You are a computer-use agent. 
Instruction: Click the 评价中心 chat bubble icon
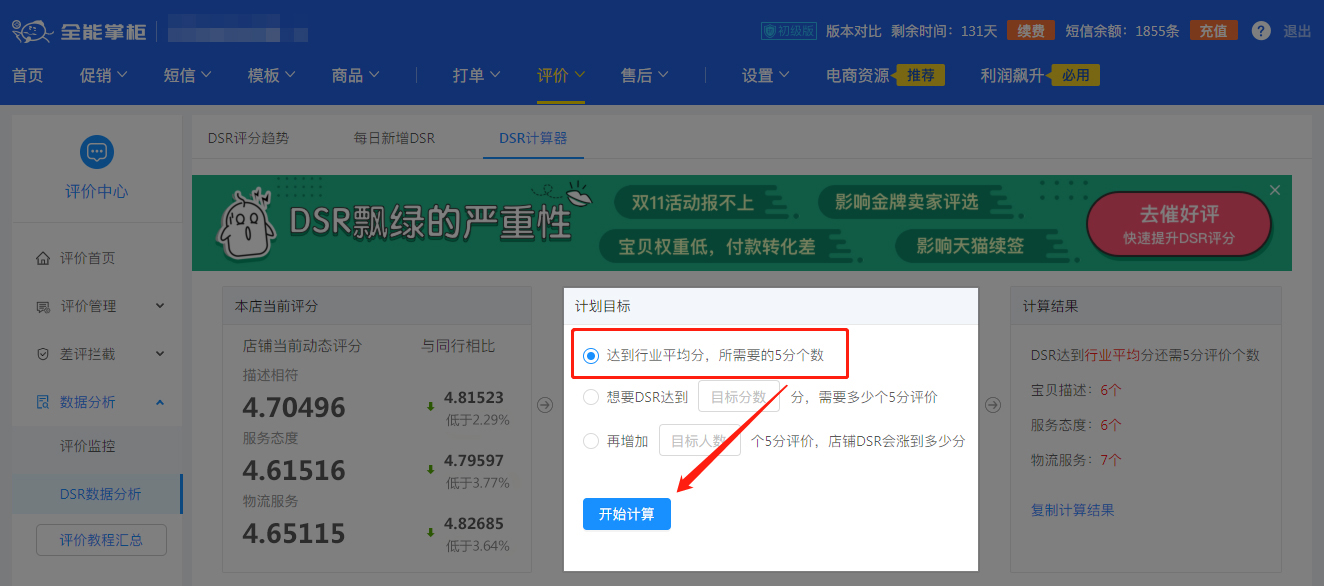(x=97, y=152)
